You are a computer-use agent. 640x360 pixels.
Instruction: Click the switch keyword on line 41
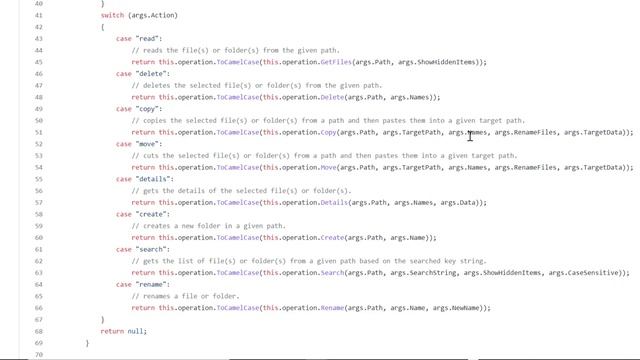point(112,15)
